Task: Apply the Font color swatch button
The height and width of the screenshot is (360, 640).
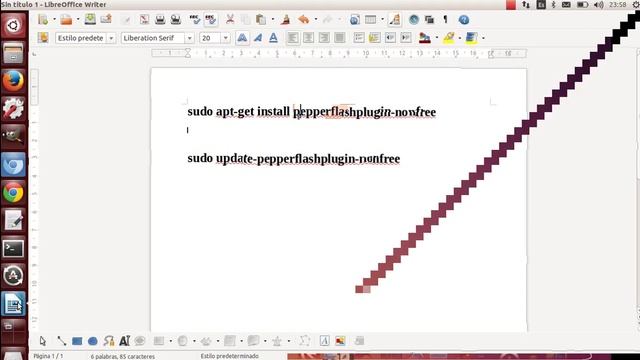Action: [x=425, y=38]
